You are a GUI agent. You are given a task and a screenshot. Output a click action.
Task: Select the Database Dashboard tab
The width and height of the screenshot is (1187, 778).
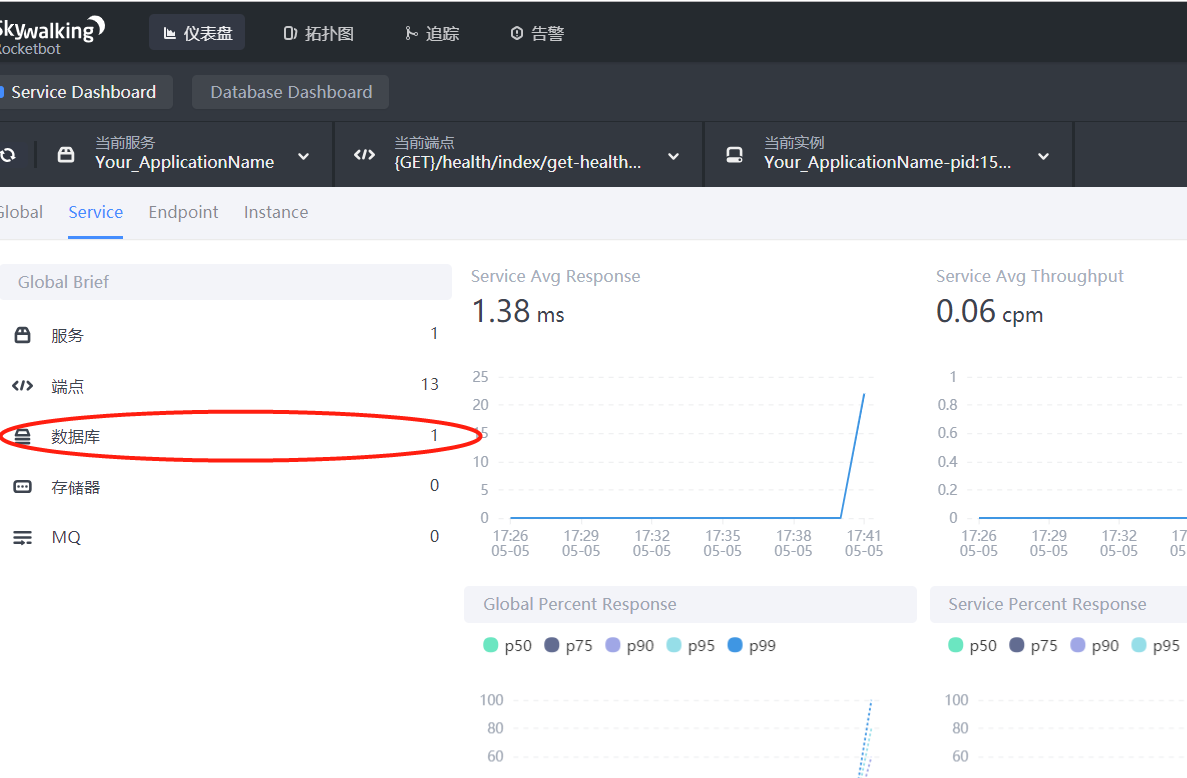point(291,92)
